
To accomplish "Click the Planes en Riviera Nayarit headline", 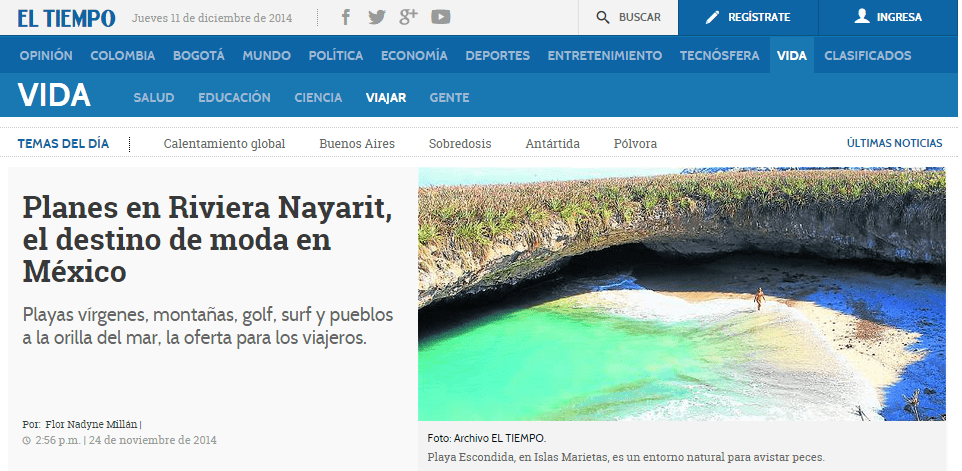I will pos(207,239).
